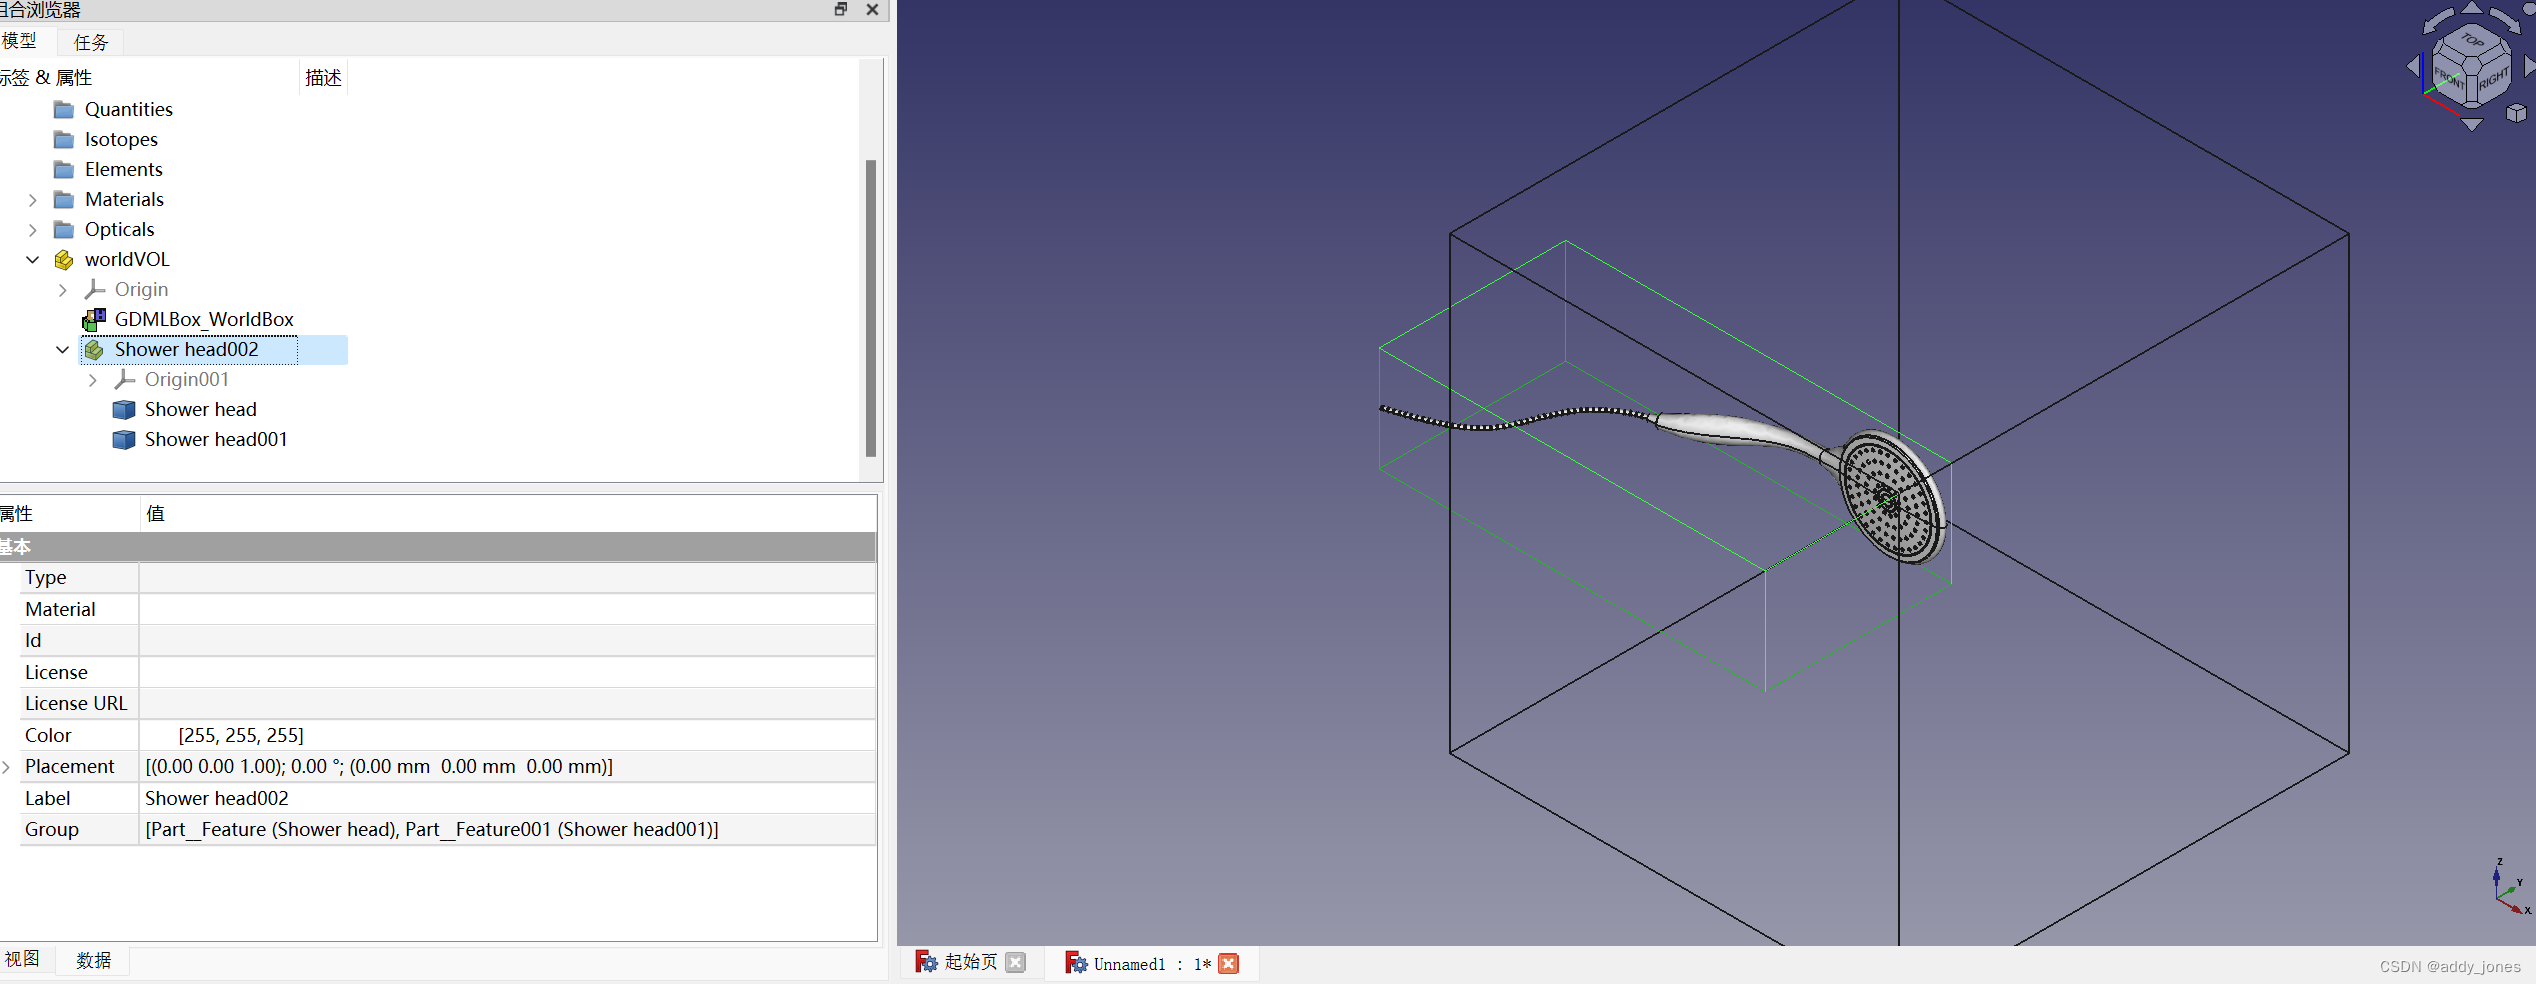Select the worldVOL volume icon
2536x984 pixels.
pos(63,259)
